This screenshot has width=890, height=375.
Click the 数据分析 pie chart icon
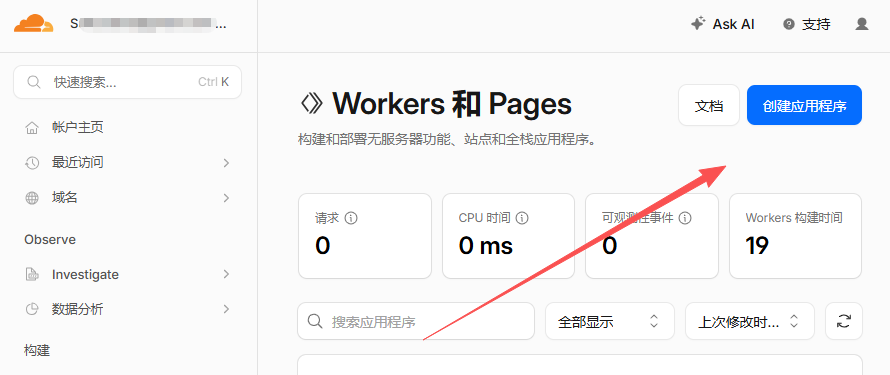[x=32, y=309]
